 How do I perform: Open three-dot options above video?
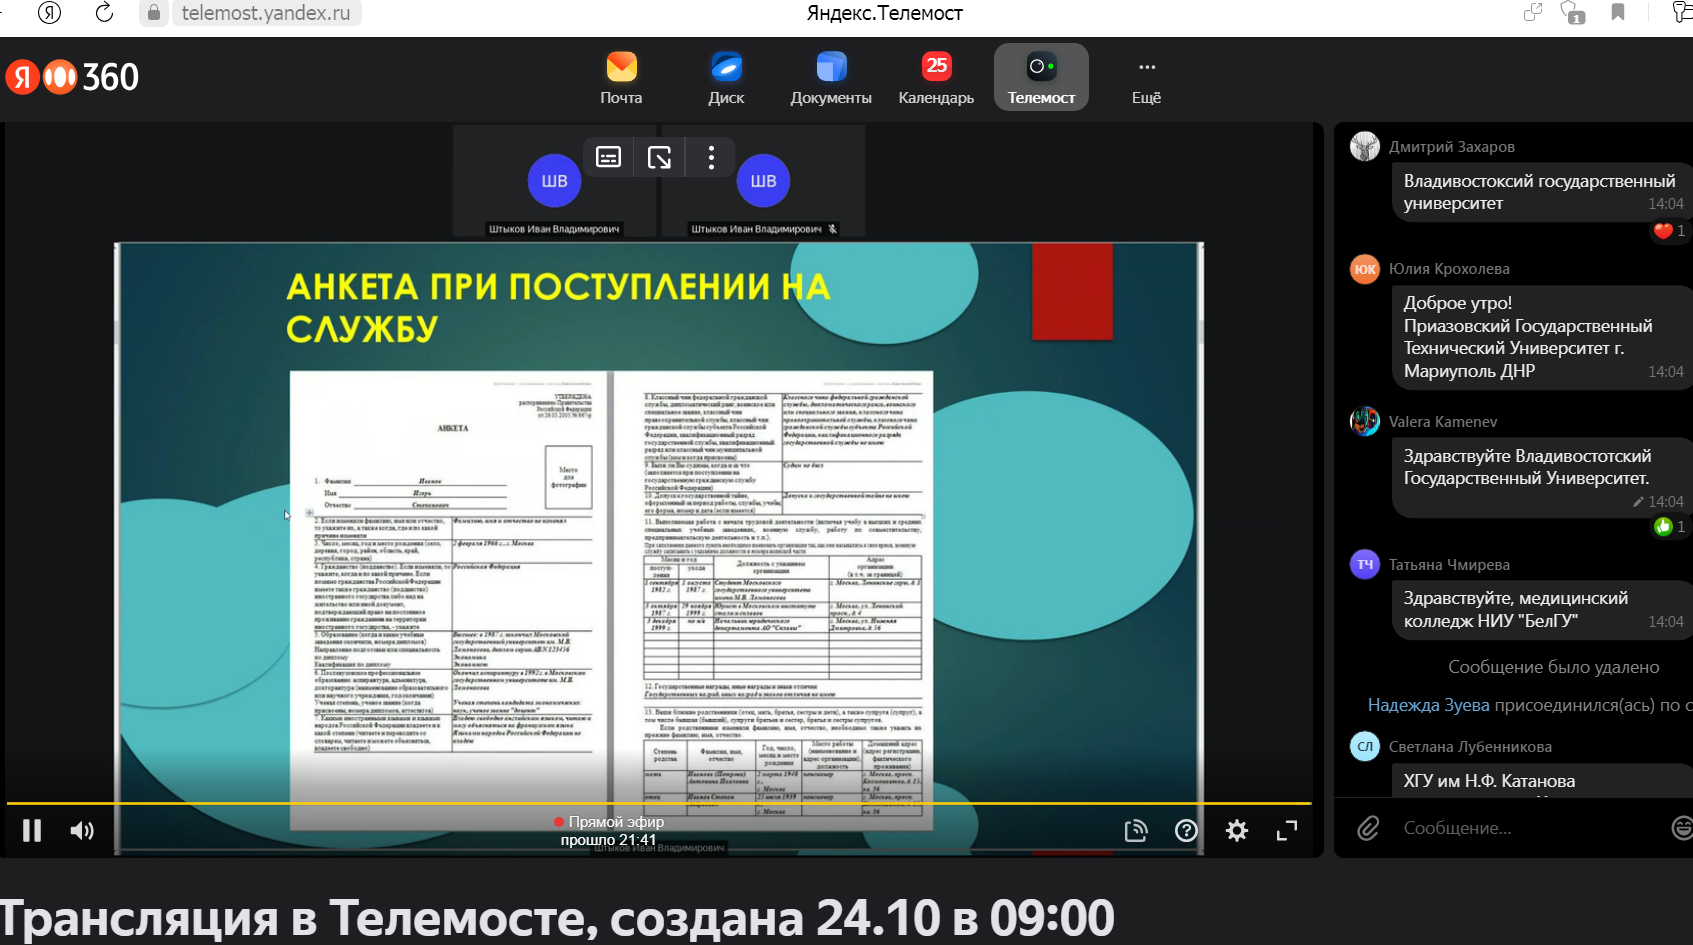pos(711,157)
